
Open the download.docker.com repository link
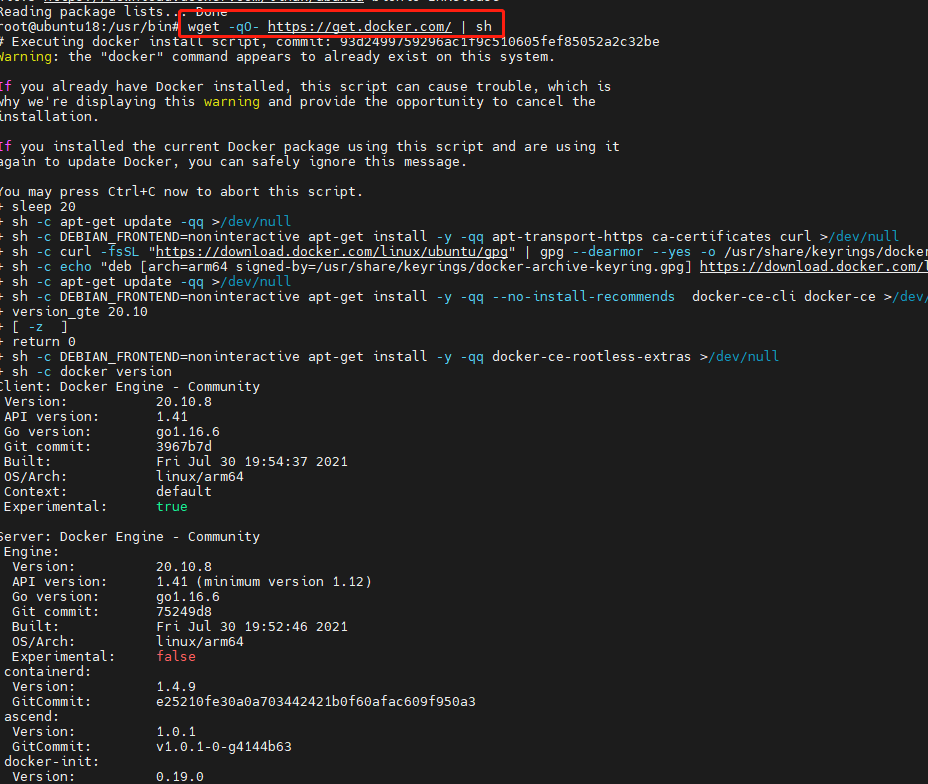coord(813,266)
